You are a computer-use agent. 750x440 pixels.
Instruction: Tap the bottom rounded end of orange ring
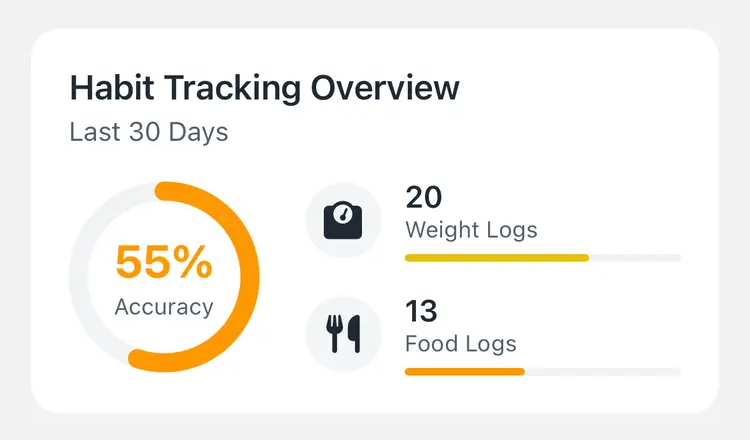(139, 360)
